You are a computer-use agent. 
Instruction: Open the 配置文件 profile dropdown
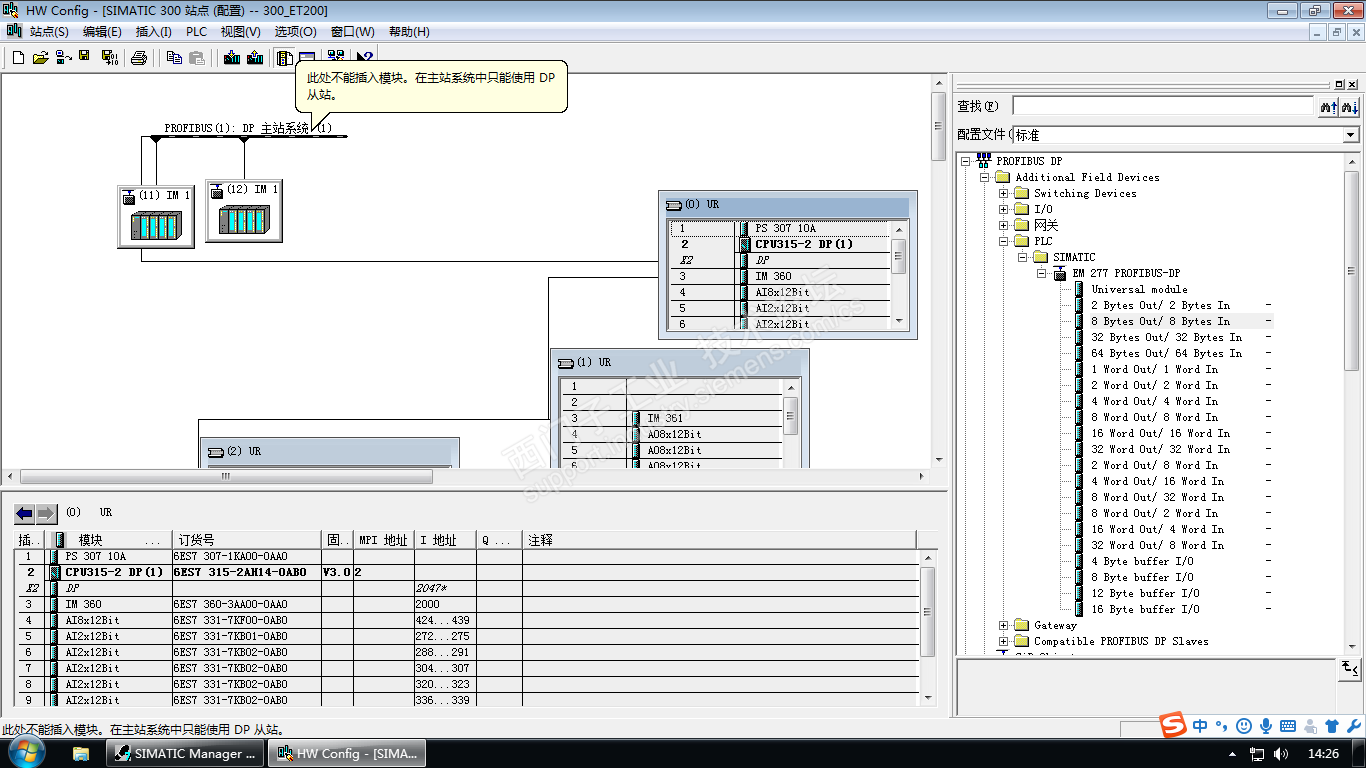pos(1350,135)
